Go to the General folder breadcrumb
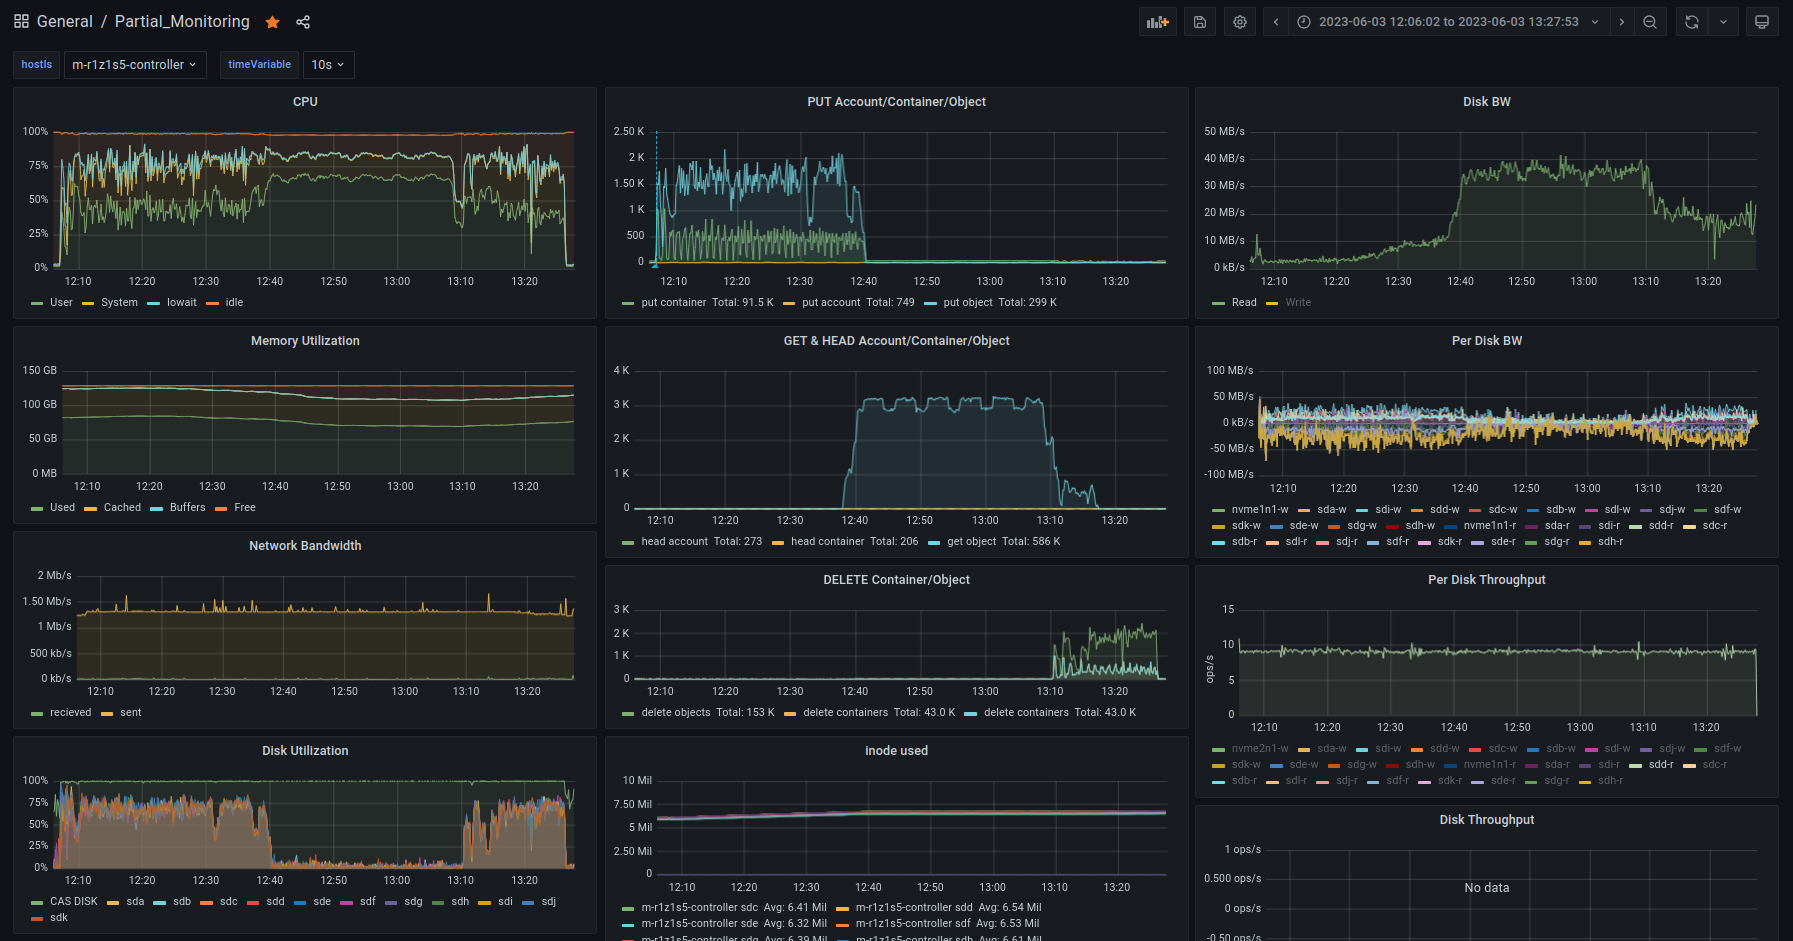Image resolution: width=1793 pixels, height=941 pixels. coord(65,22)
